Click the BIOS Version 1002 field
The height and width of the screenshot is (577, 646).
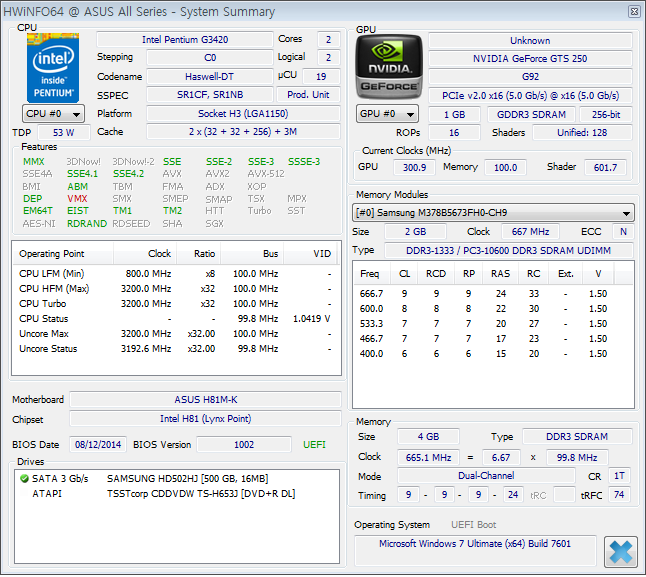click(244, 444)
